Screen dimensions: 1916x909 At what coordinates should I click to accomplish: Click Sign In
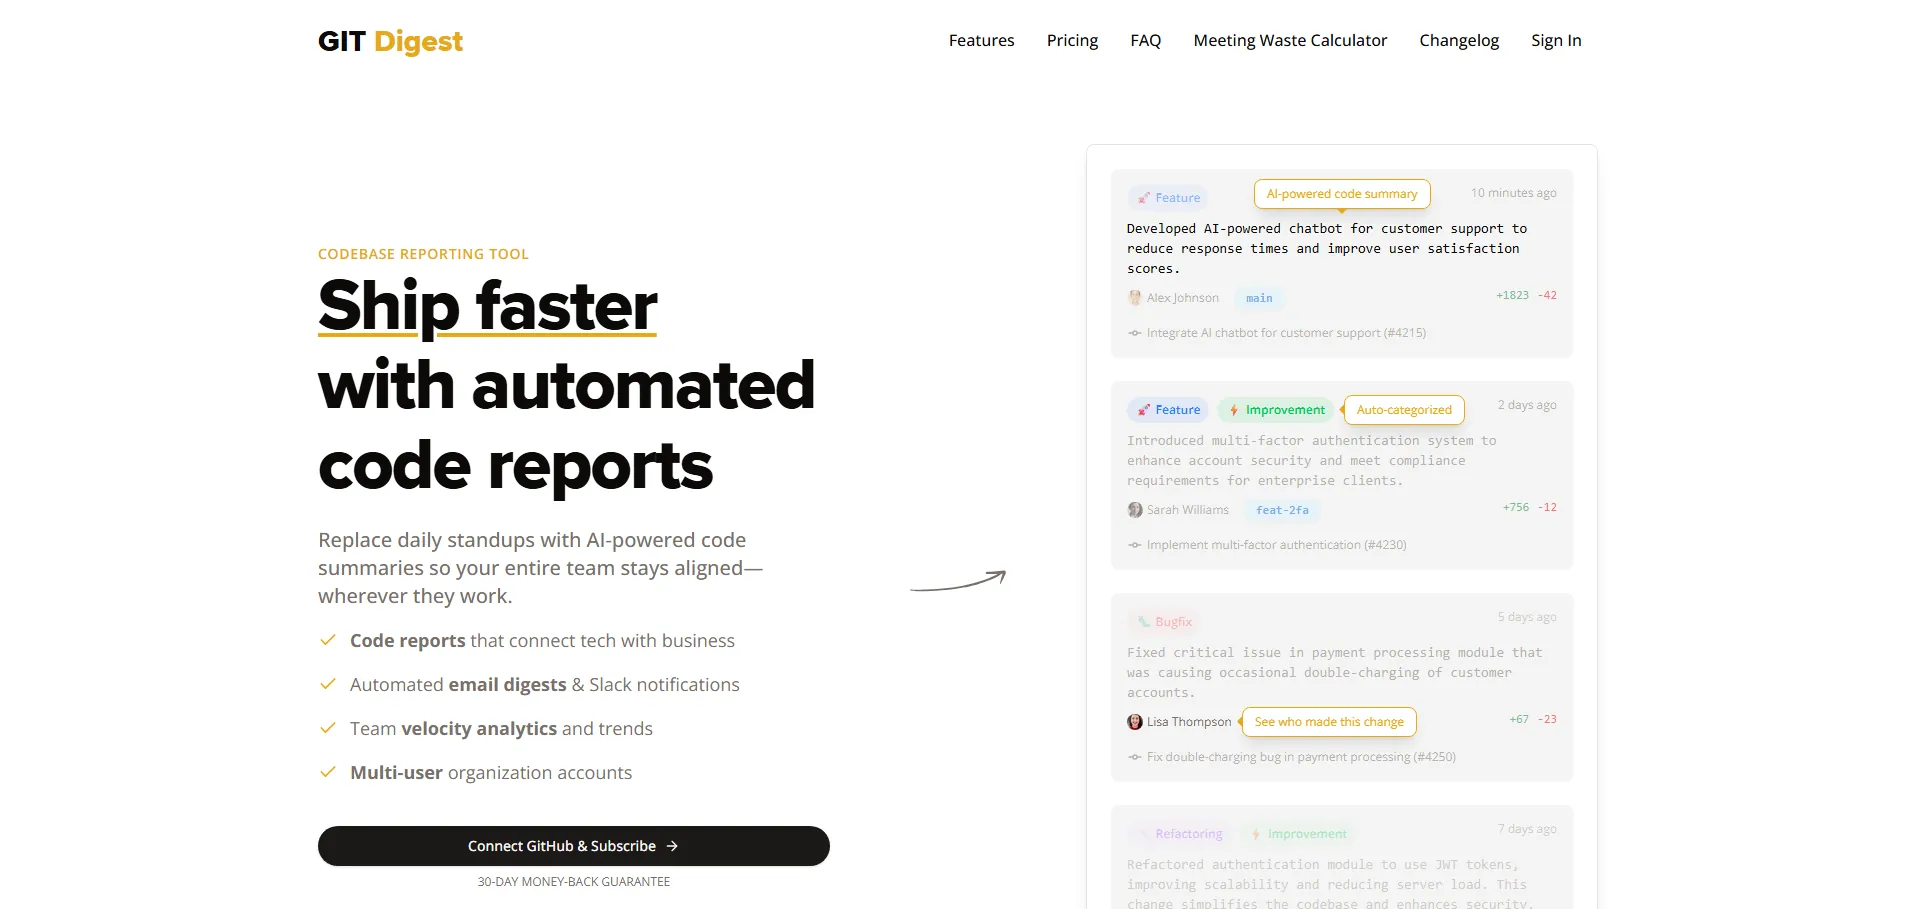click(x=1555, y=41)
